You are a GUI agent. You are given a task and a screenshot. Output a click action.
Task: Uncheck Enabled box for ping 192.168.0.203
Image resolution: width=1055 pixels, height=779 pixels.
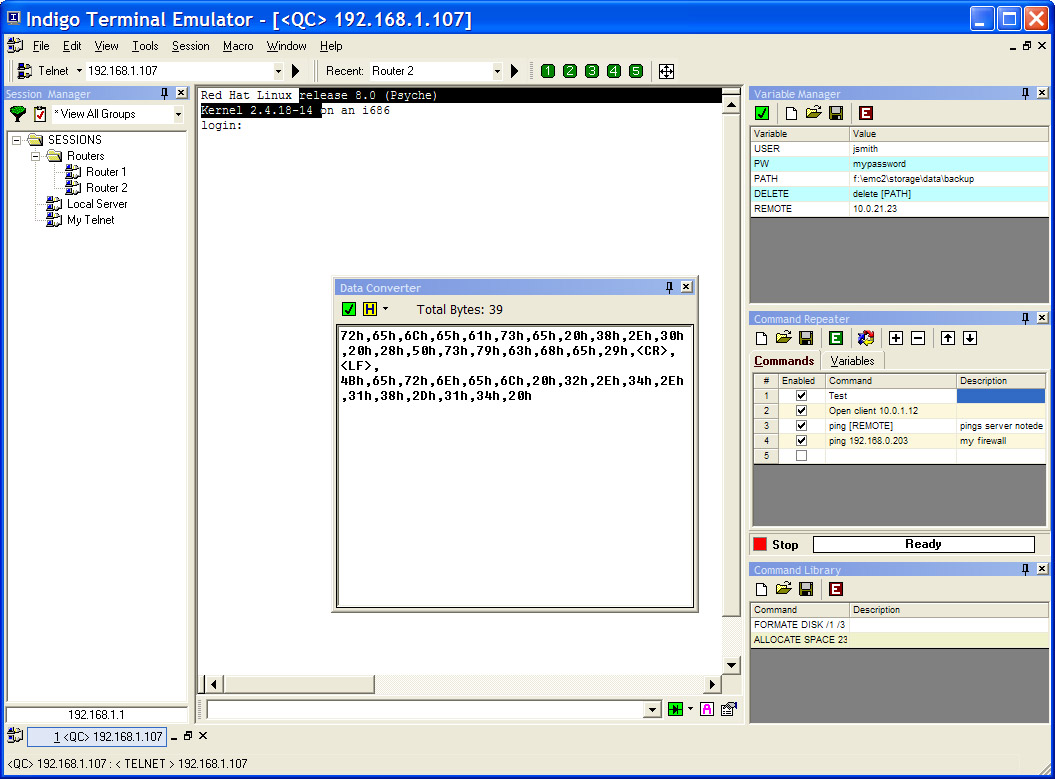tap(801, 441)
